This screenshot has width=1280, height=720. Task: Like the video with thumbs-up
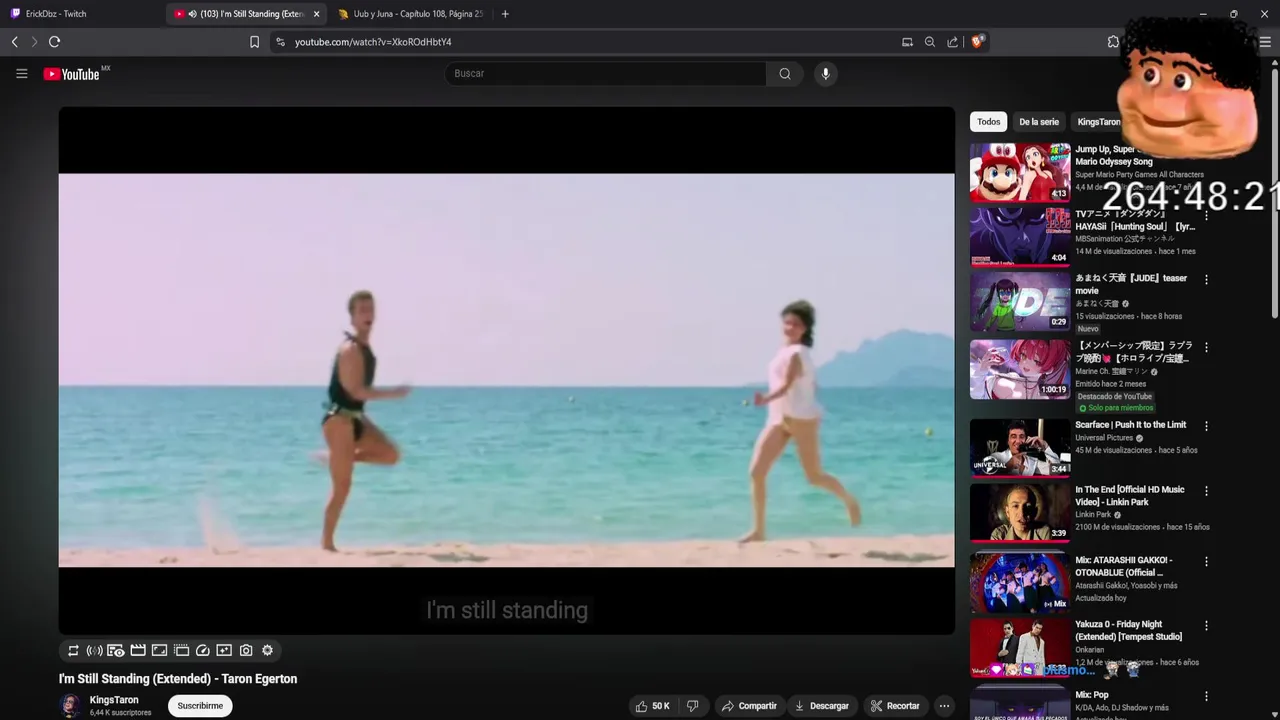pyautogui.click(x=652, y=706)
